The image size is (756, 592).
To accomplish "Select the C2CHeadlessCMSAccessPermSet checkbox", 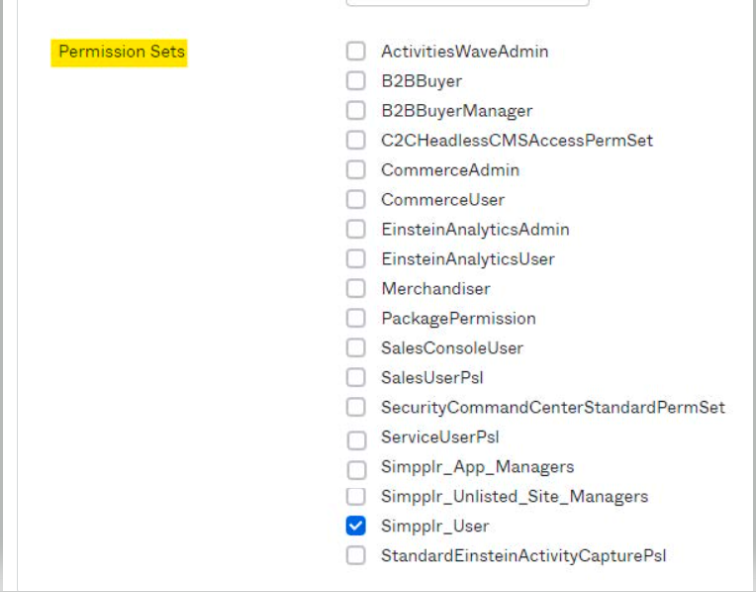I will pos(356,140).
